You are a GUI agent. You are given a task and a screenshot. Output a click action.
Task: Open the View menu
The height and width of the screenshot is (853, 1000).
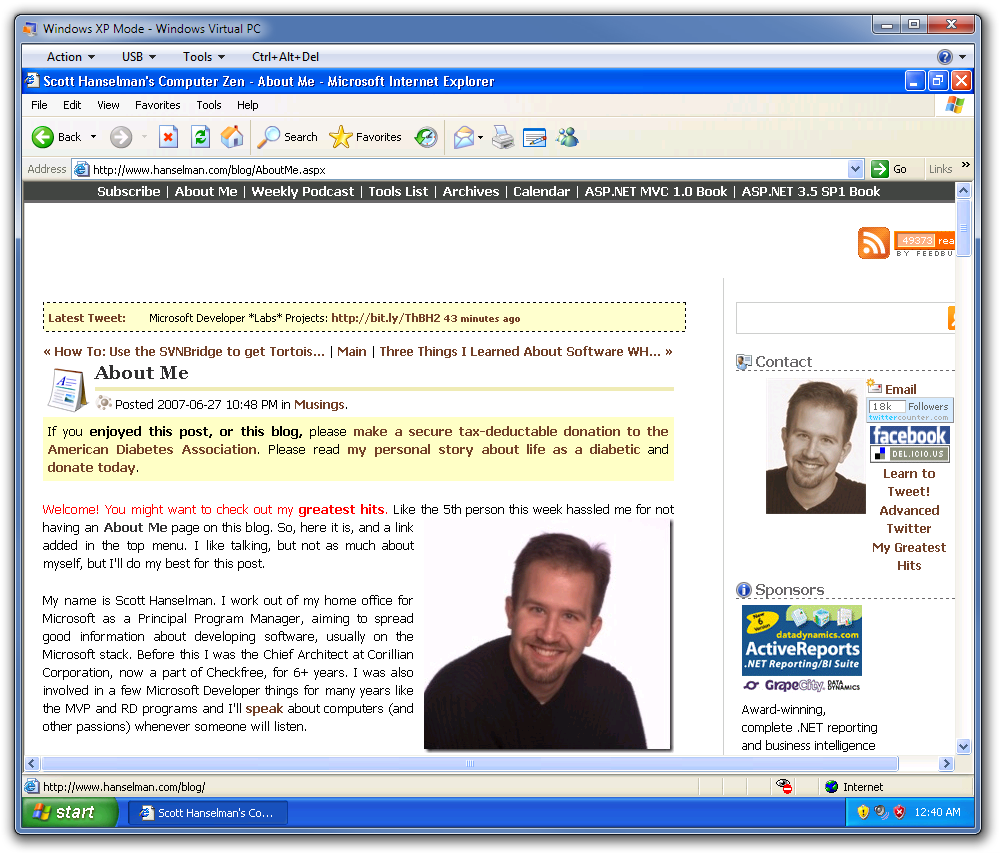pos(108,105)
